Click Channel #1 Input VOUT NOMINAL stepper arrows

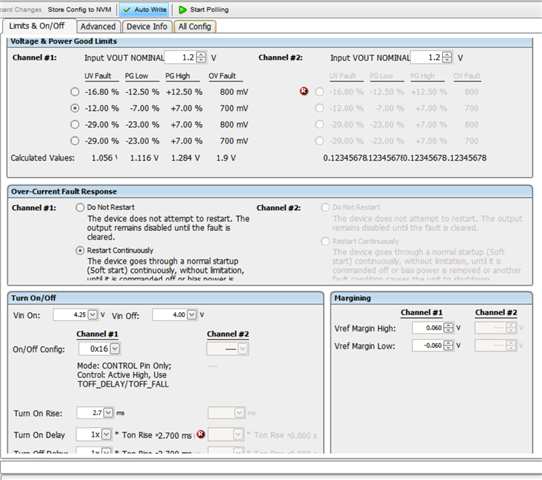pos(201,57)
